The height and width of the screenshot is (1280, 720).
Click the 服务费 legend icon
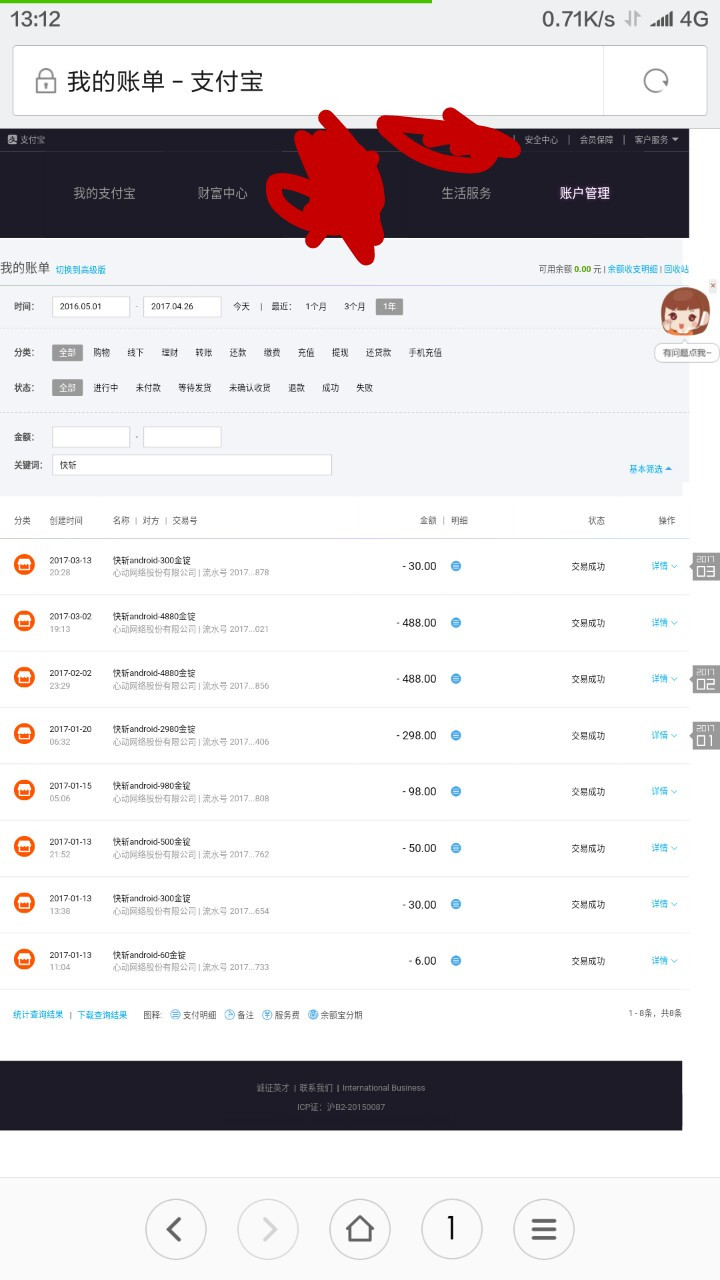pos(267,1014)
